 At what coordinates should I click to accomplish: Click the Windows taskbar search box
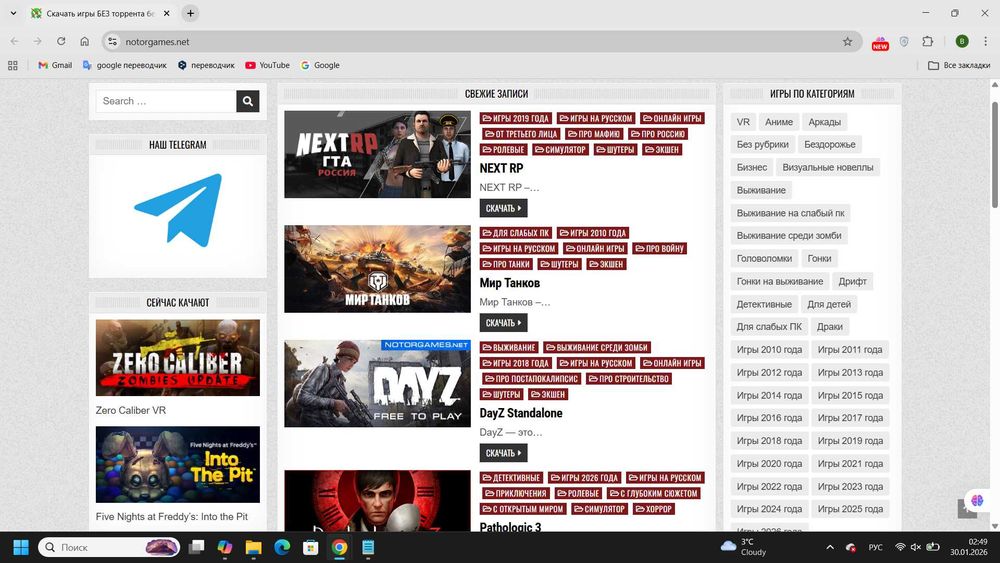click(109, 547)
